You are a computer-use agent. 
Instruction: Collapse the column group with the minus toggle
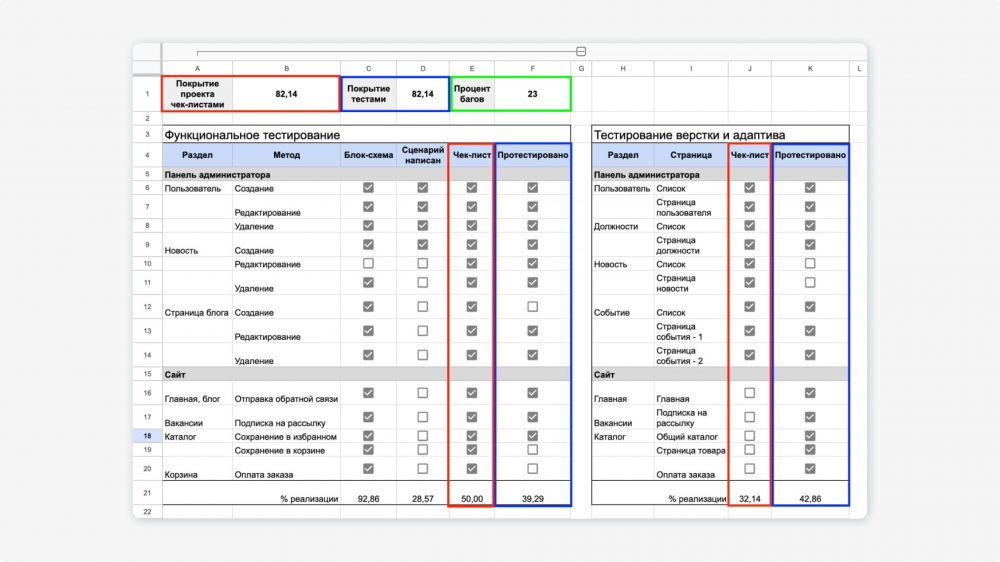(581, 51)
